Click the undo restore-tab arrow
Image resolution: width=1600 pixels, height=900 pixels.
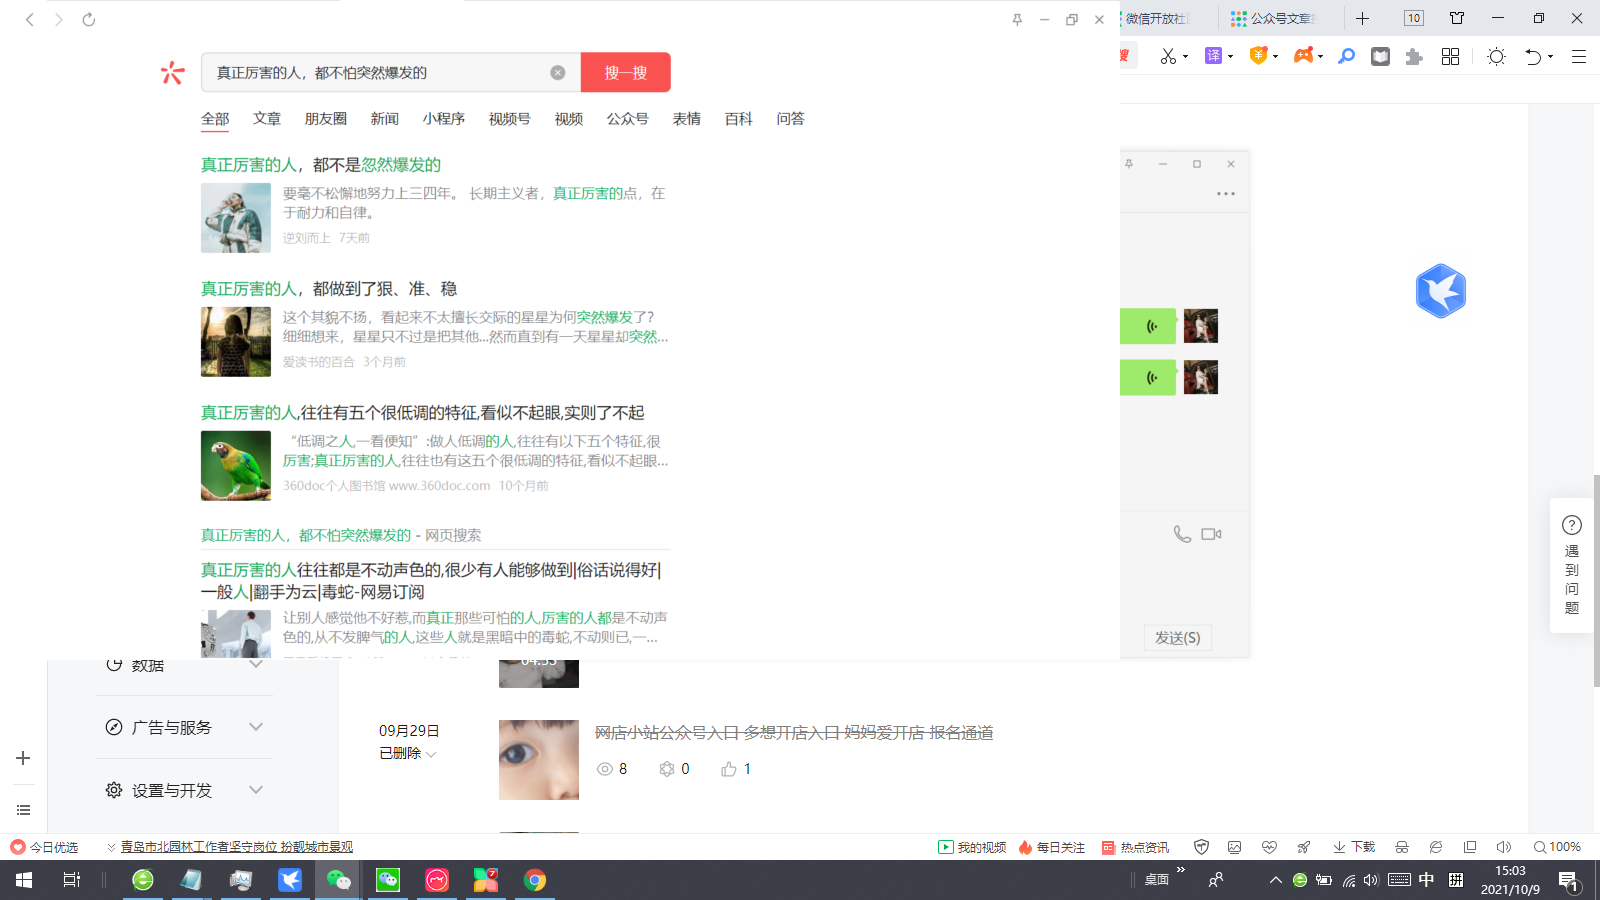[1533, 56]
